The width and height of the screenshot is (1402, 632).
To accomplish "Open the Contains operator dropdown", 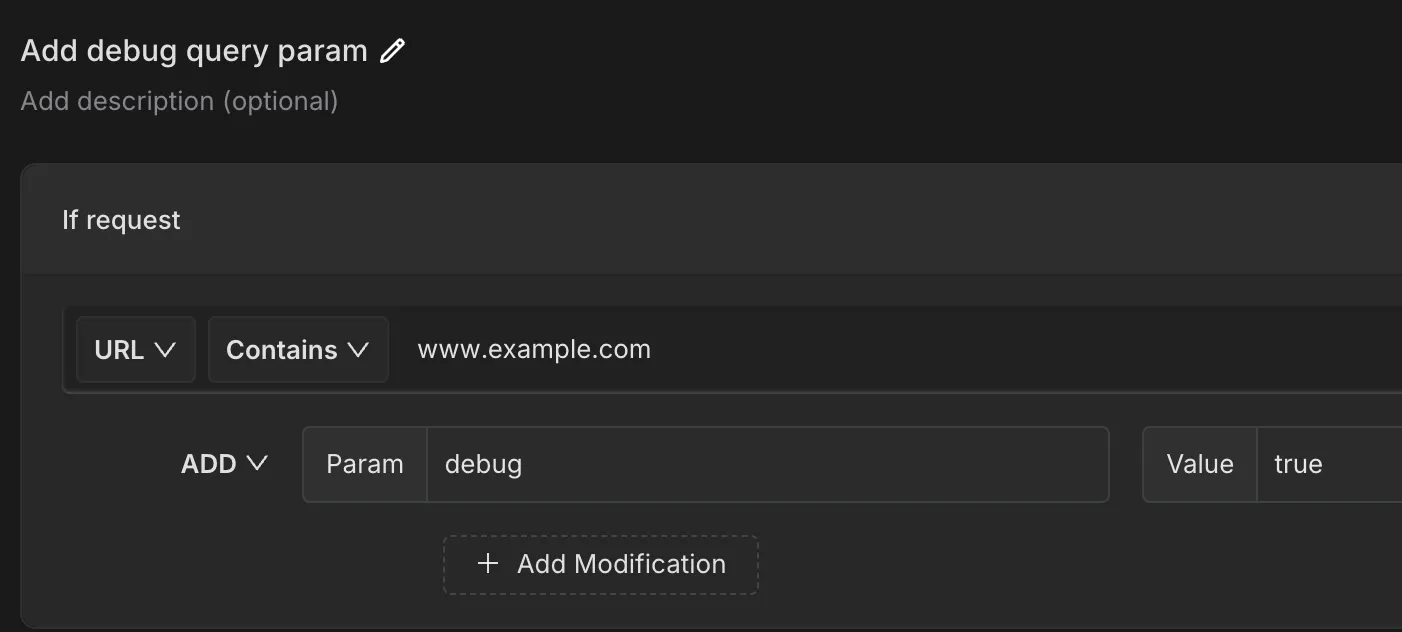I will coord(297,349).
